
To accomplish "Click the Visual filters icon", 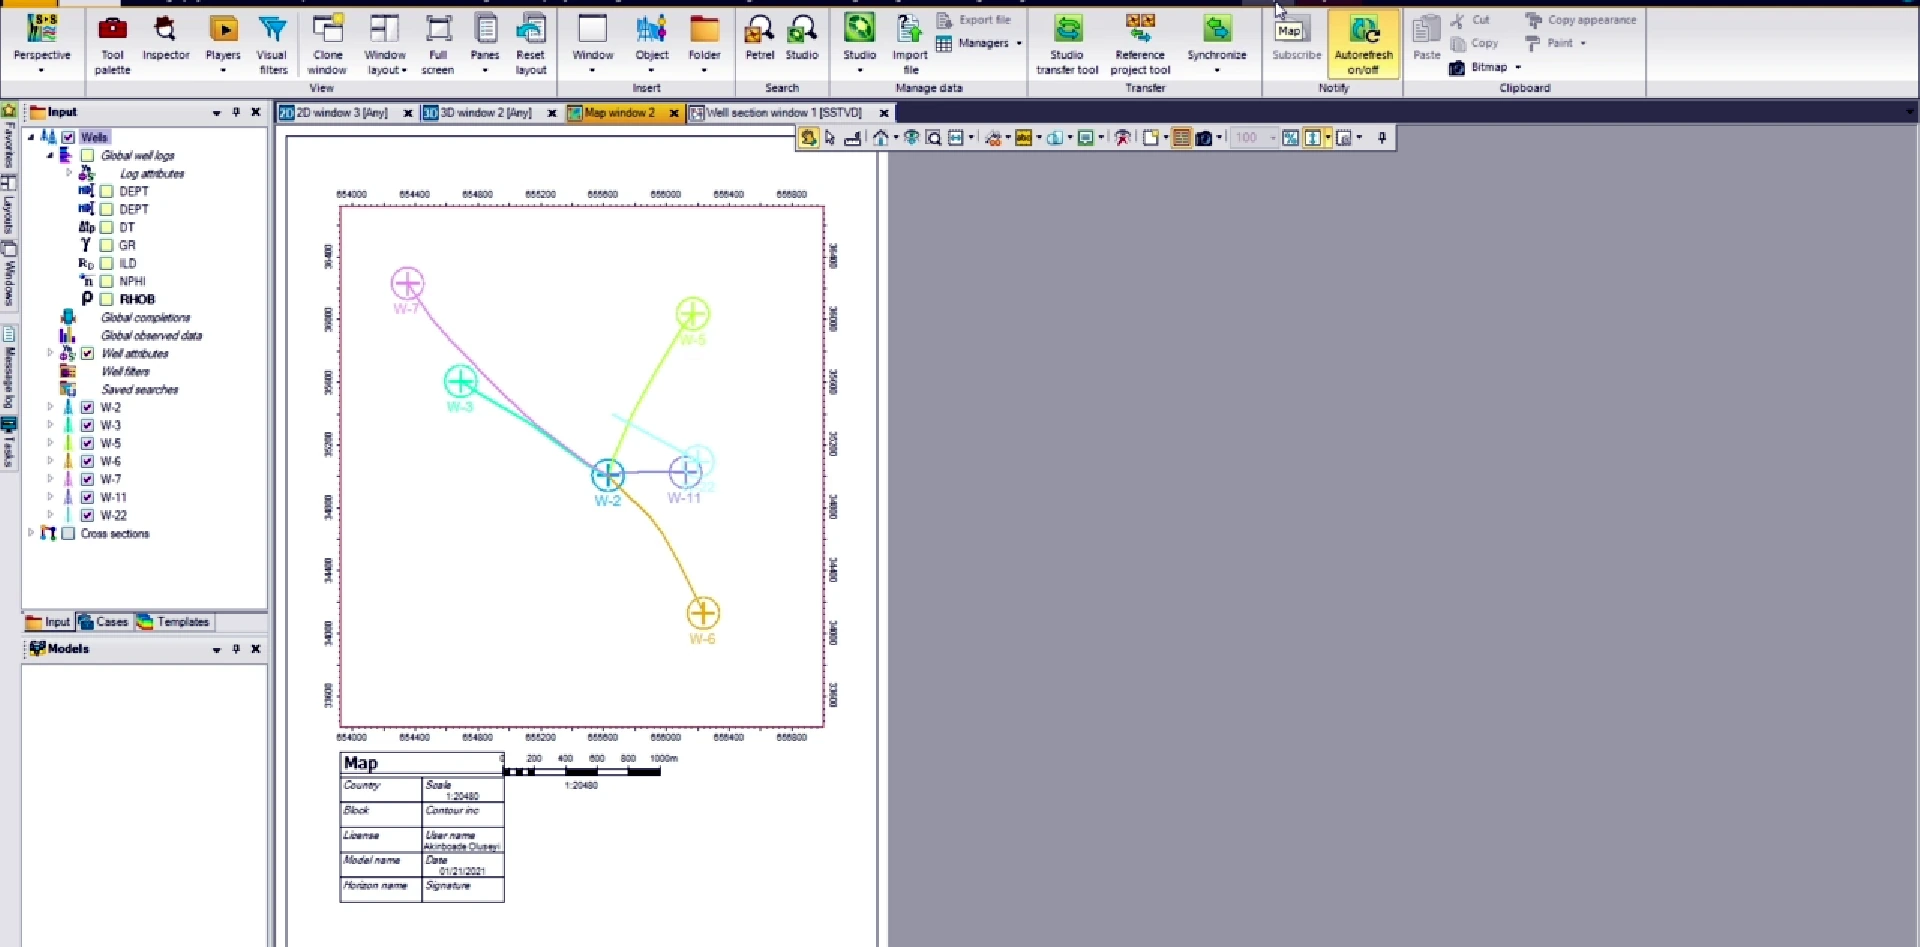I will [x=272, y=44].
